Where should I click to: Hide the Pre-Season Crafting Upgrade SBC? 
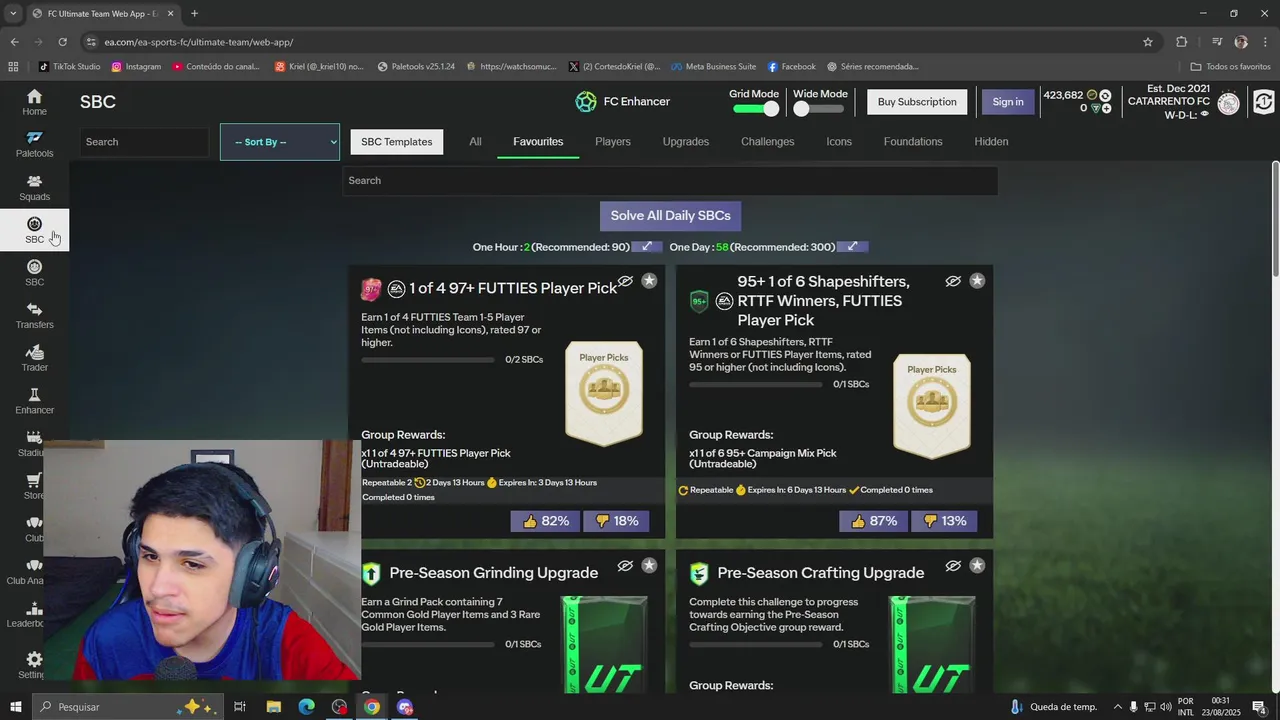tap(953, 565)
